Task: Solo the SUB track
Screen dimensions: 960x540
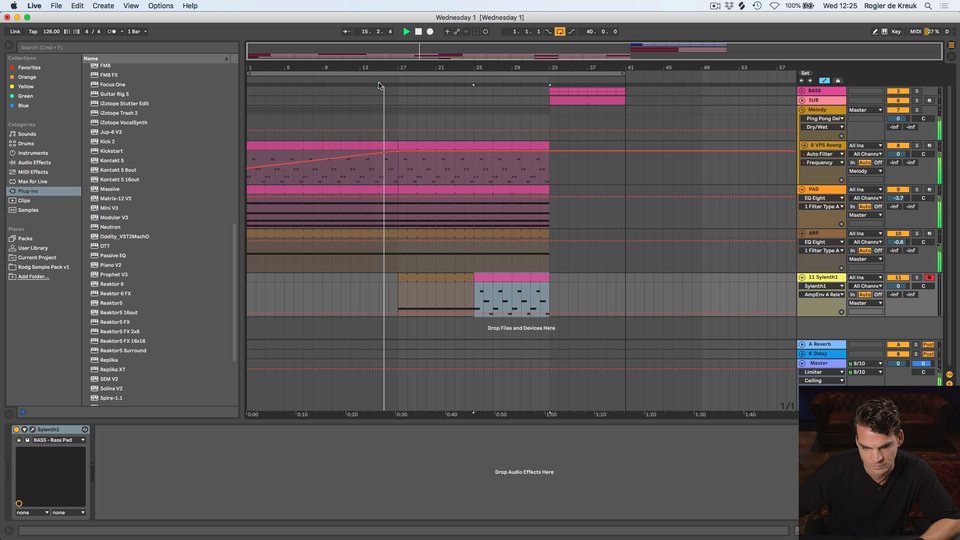Action: tap(917, 100)
